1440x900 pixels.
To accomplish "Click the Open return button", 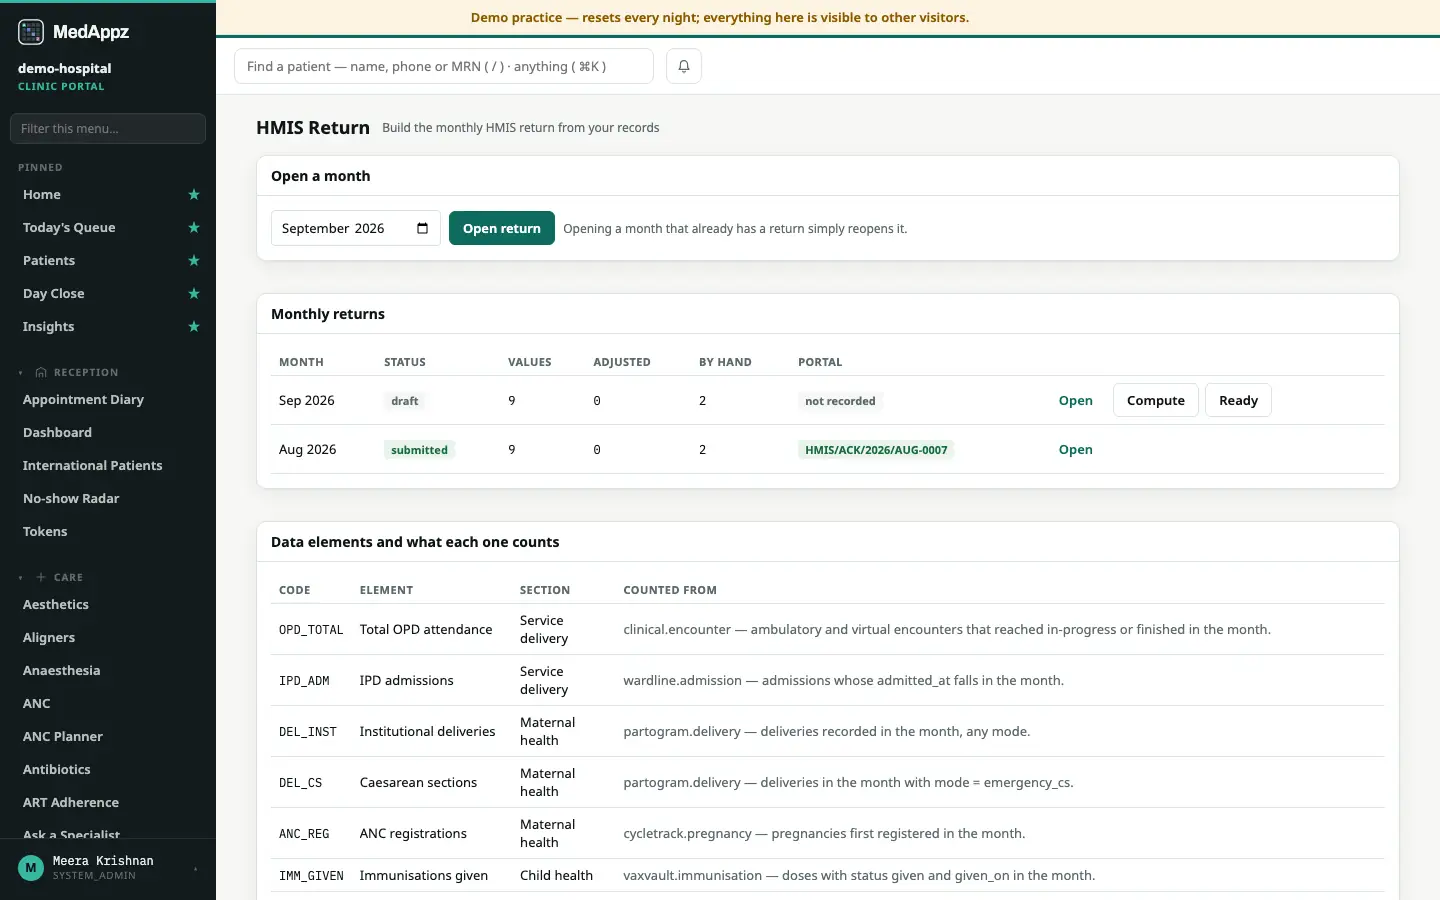I will click(x=502, y=228).
